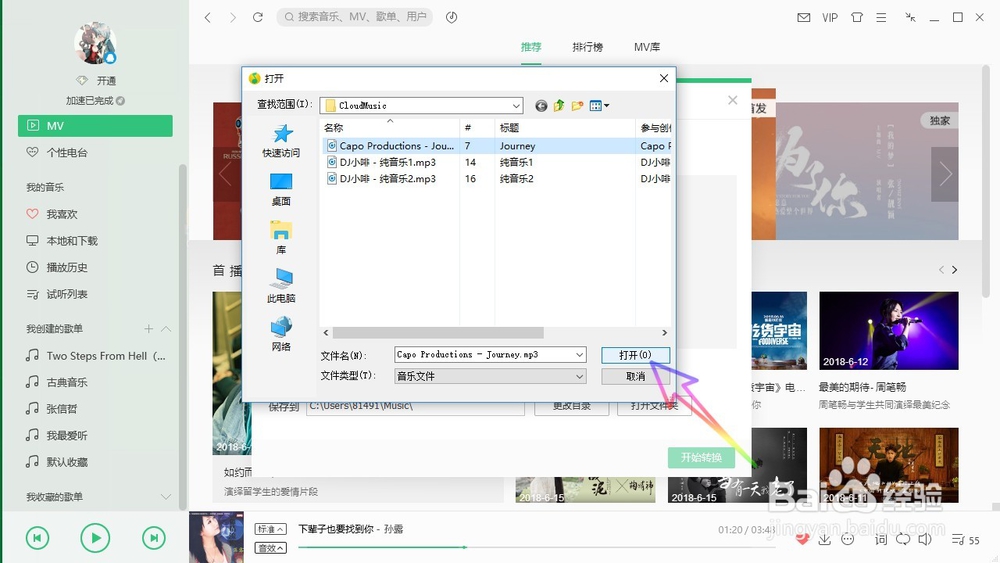Select 此电脑 in dialog places bar

coord(281,286)
